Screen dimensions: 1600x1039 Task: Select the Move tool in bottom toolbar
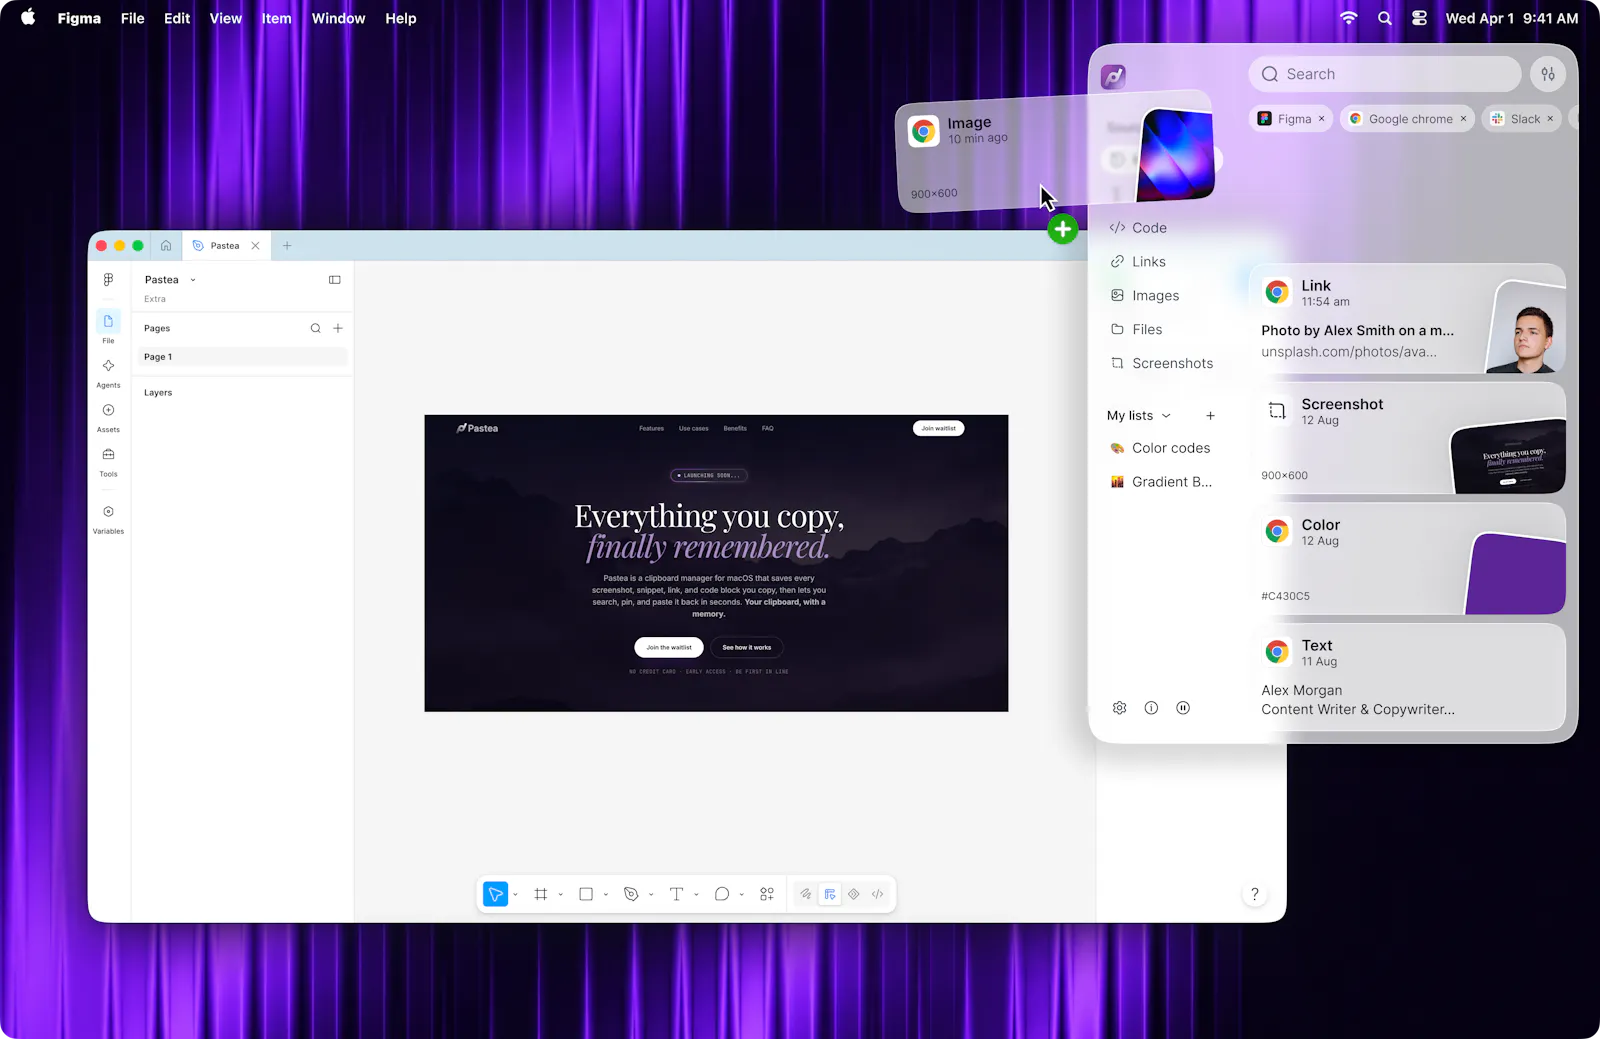click(496, 894)
